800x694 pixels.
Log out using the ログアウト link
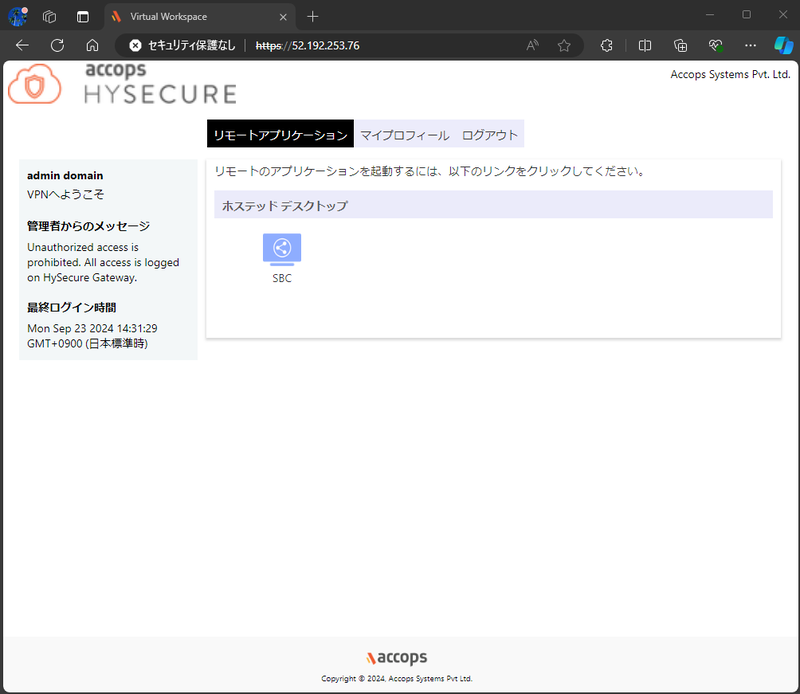pyautogui.click(x=489, y=133)
